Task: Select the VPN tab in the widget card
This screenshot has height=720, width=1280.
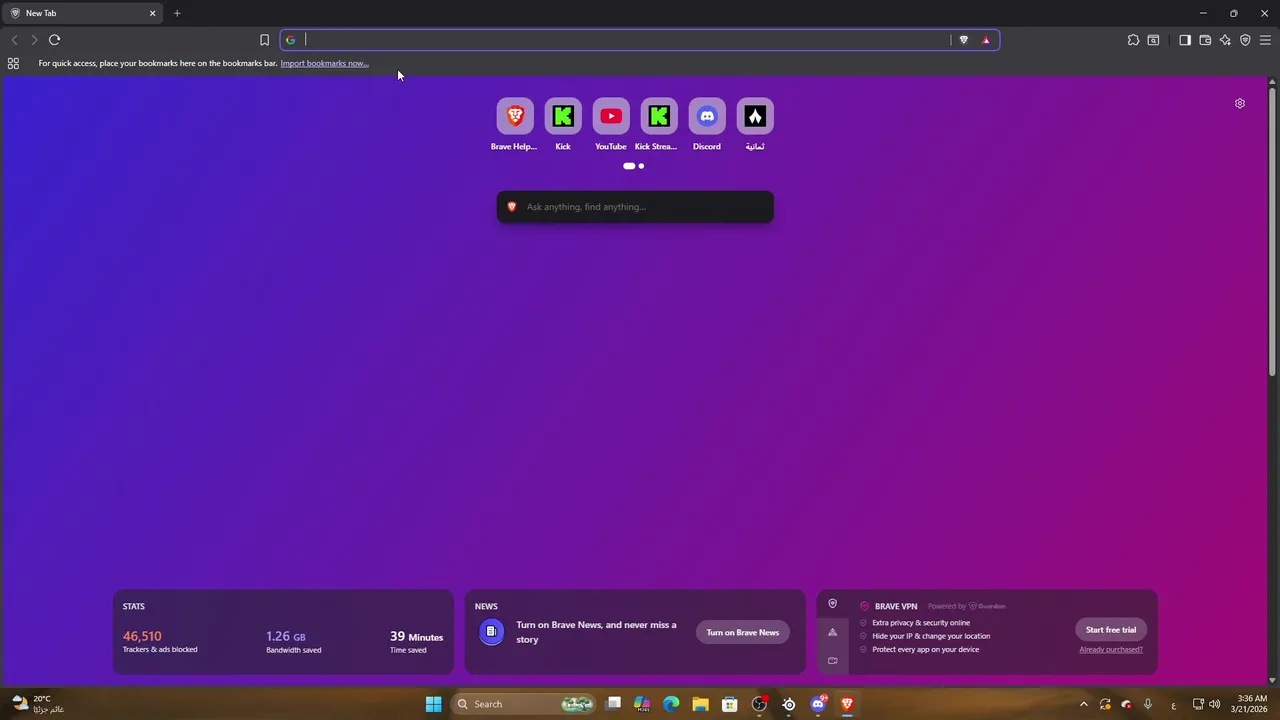Action: [x=832, y=604]
